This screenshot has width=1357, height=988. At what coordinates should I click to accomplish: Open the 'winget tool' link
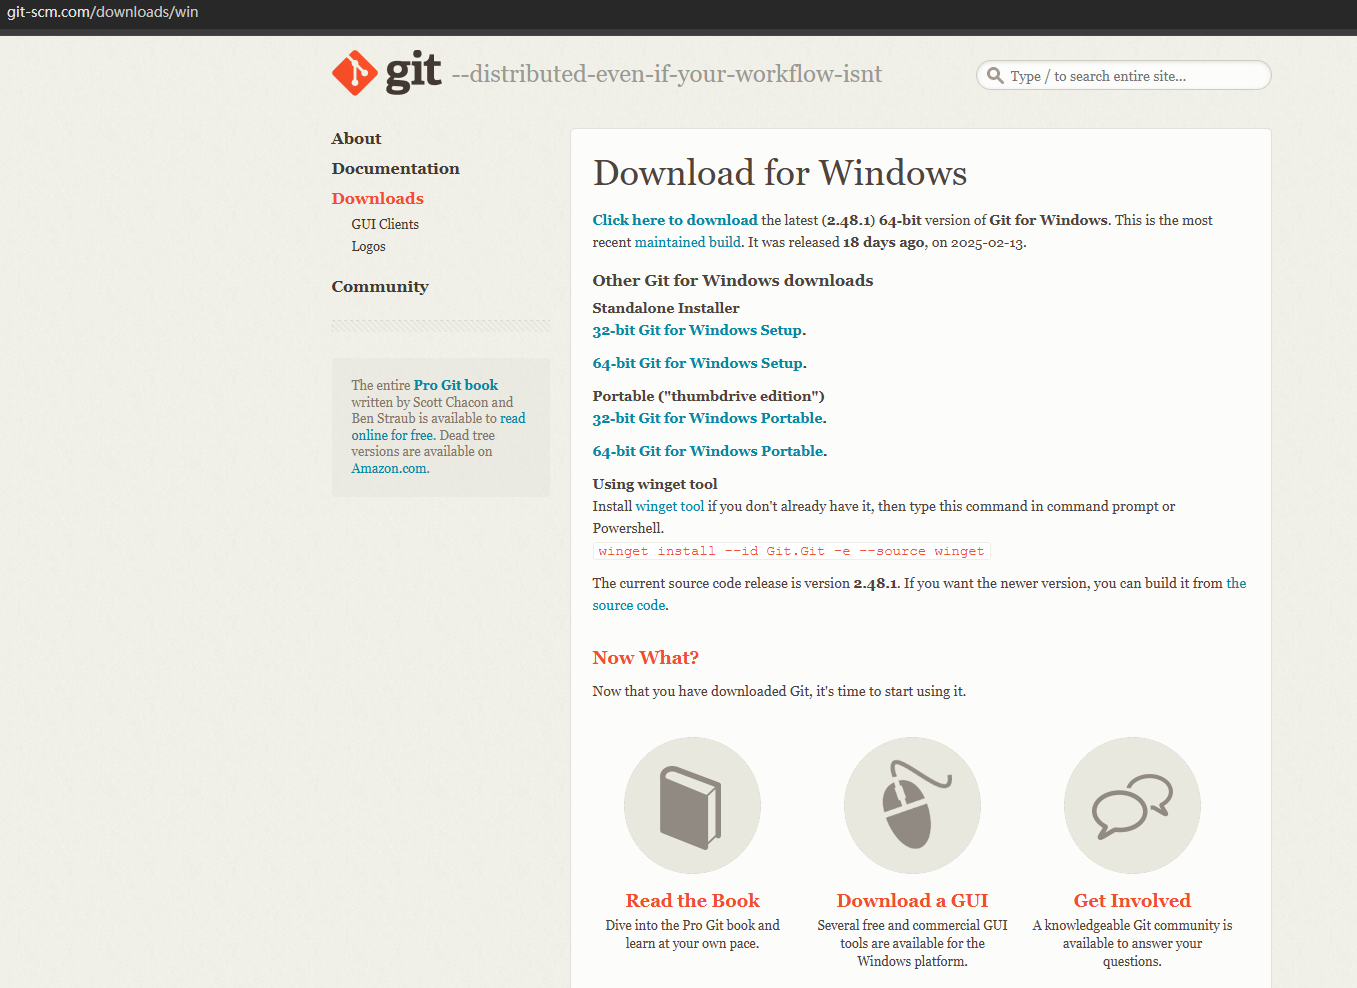pyautogui.click(x=669, y=506)
